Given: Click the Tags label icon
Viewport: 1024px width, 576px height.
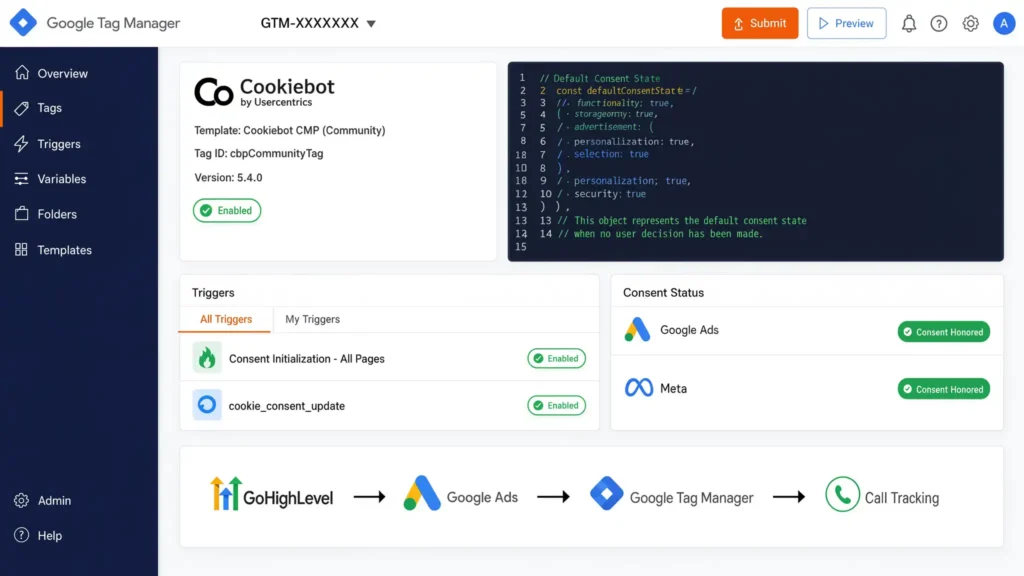Looking at the screenshot, I should (x=22, y=108).
